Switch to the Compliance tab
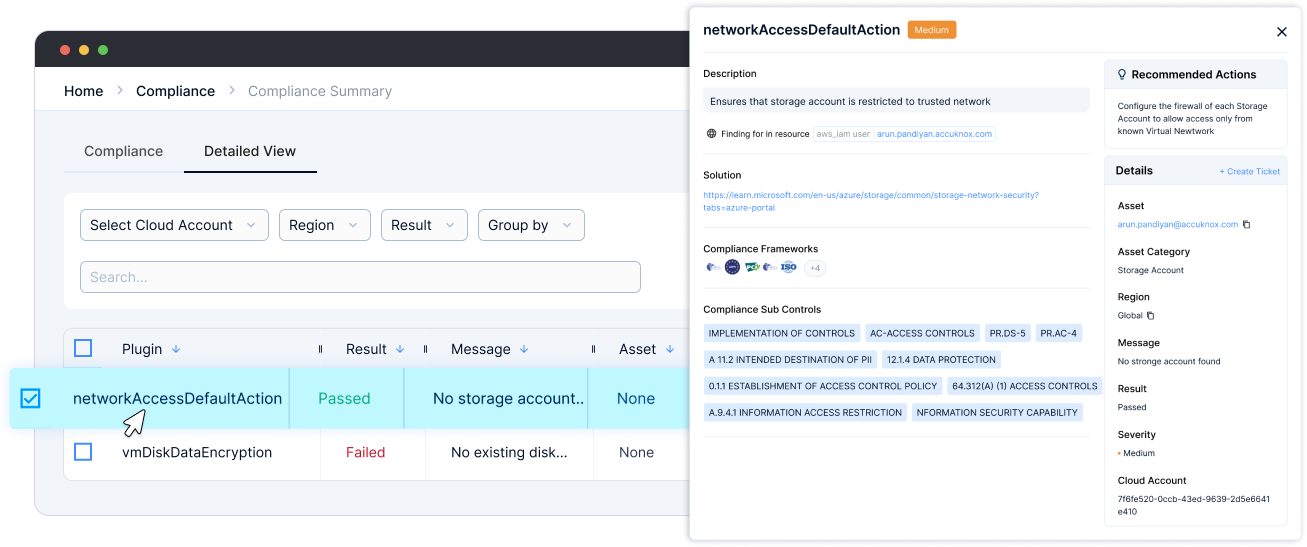This screenshot has width=1307, height=547. tap(123, 151)
